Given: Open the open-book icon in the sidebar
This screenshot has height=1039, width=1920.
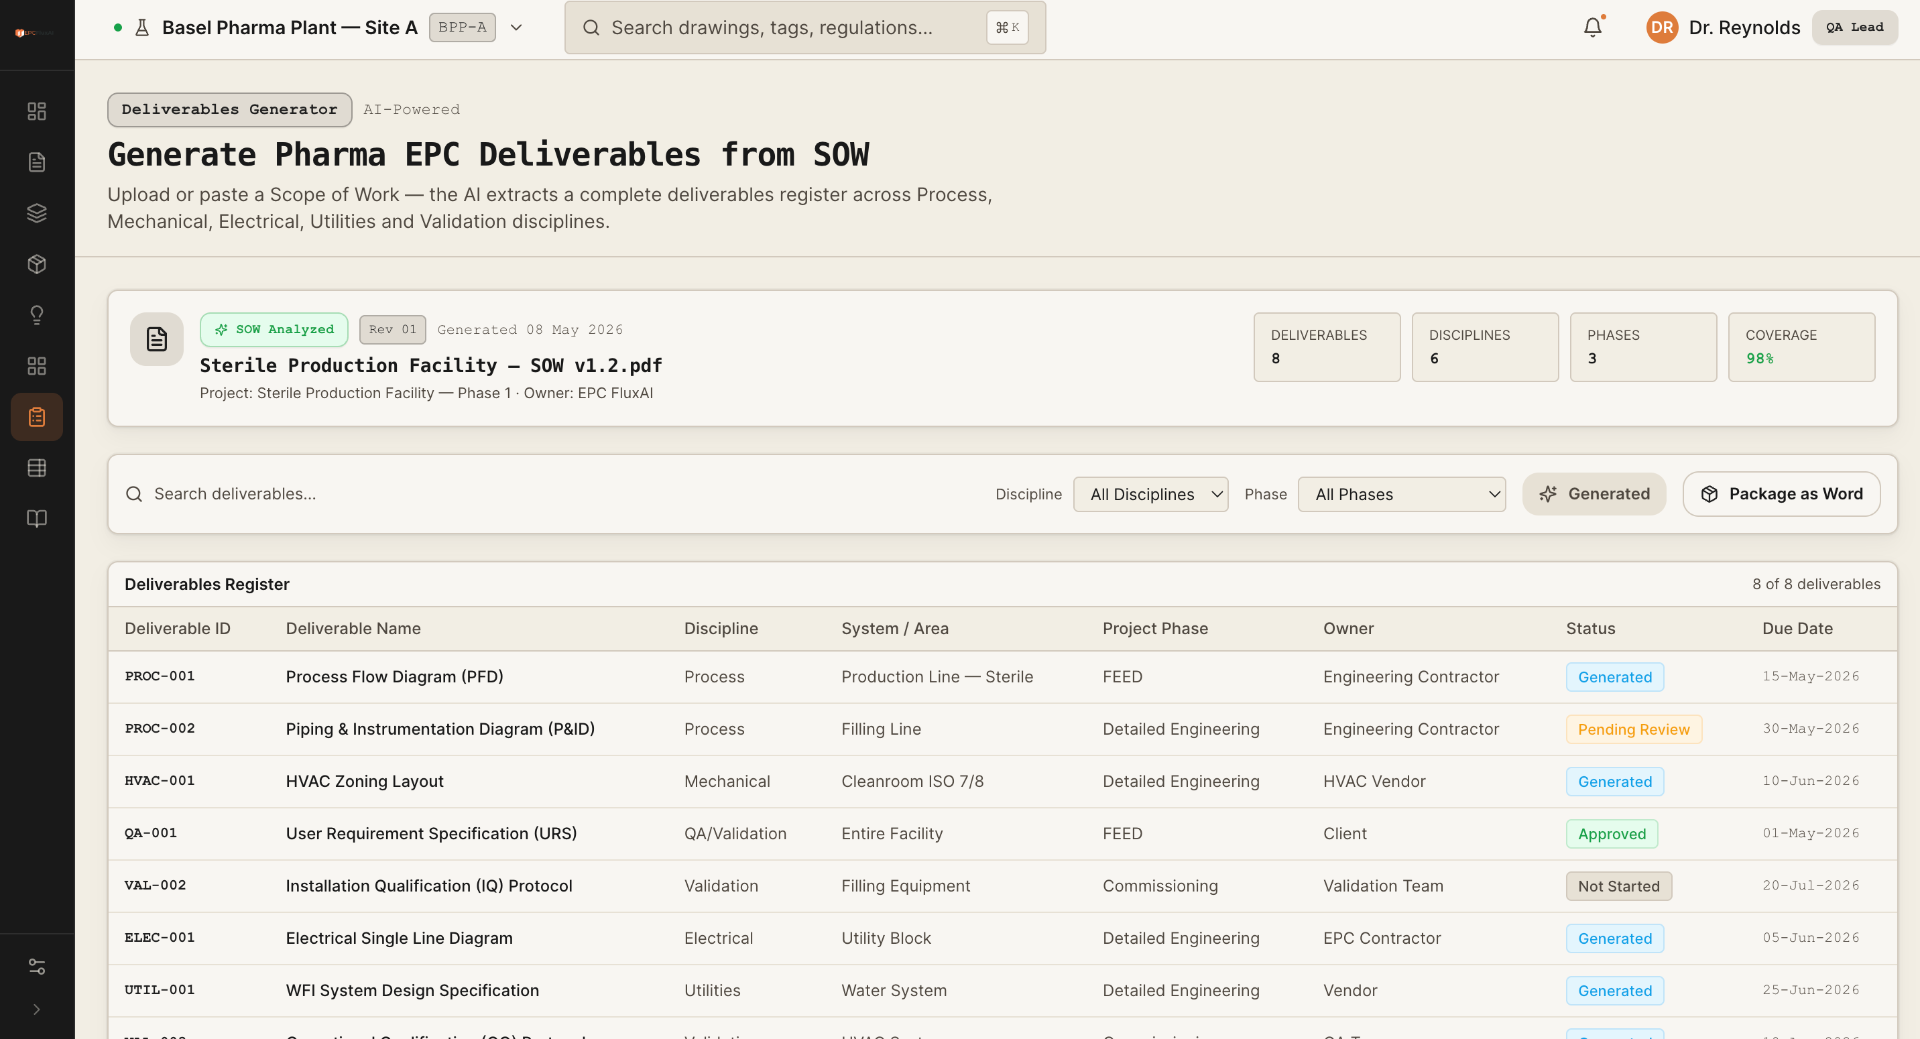Looking at the screenshot, I should (37, 519).
